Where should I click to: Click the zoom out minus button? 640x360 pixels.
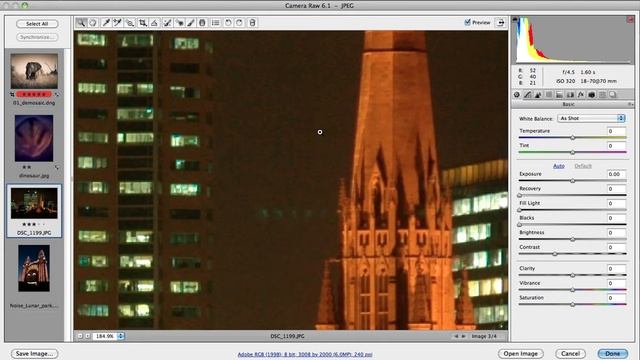coord(80,336)
